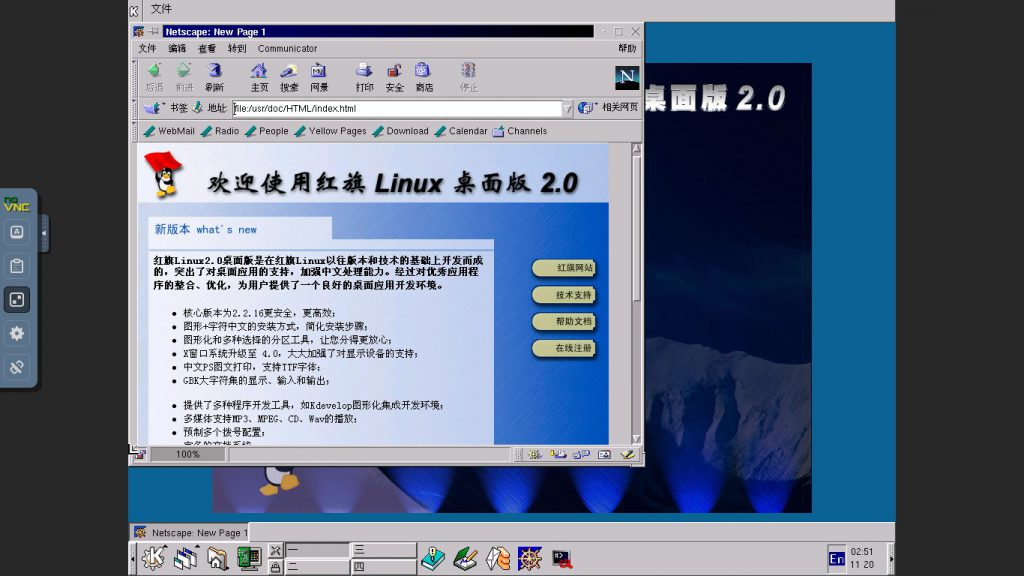Click the My Netscape (网景) icon
Image resolution: width=1024 pixels, height=576 pixels.
tap(319, 77)
